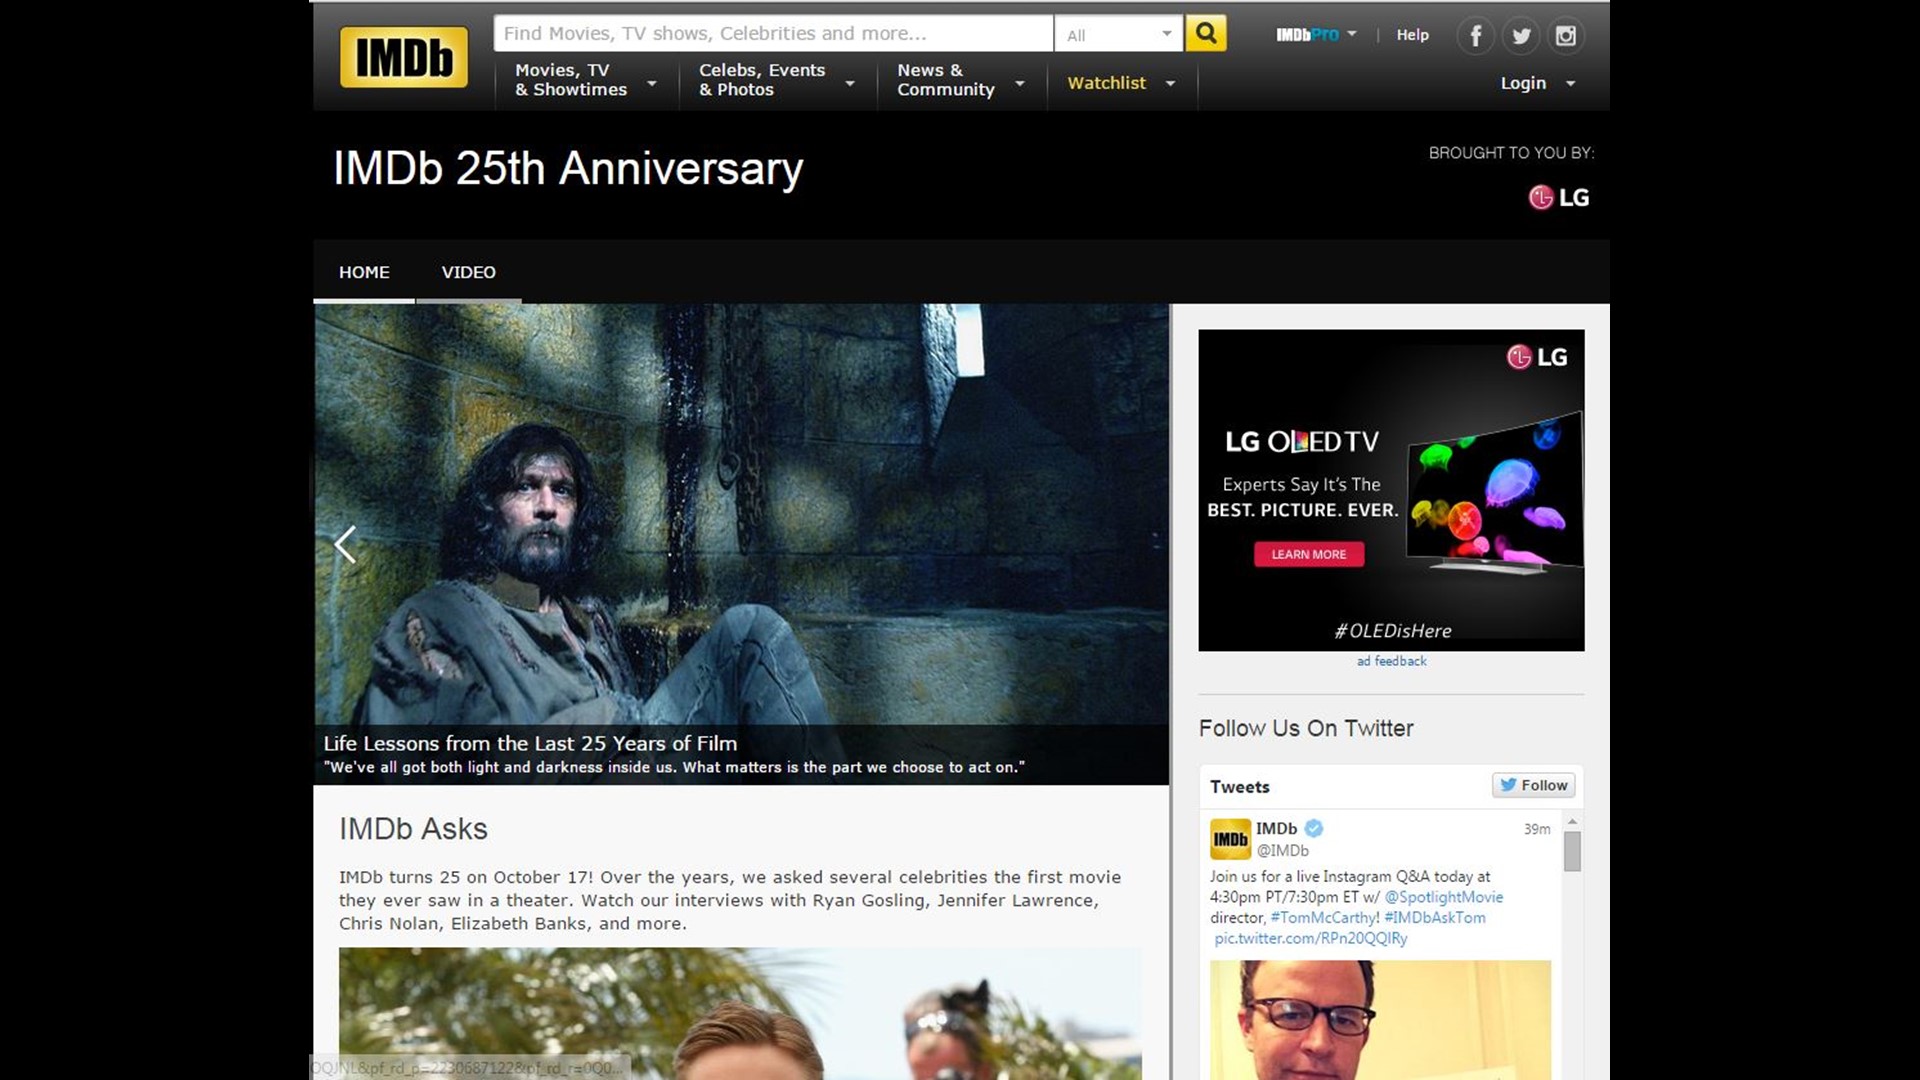This screenshot has width=1920, height=1080.
Task: Open IMDb's Facebook page icon
Action: click(1475, 36)
